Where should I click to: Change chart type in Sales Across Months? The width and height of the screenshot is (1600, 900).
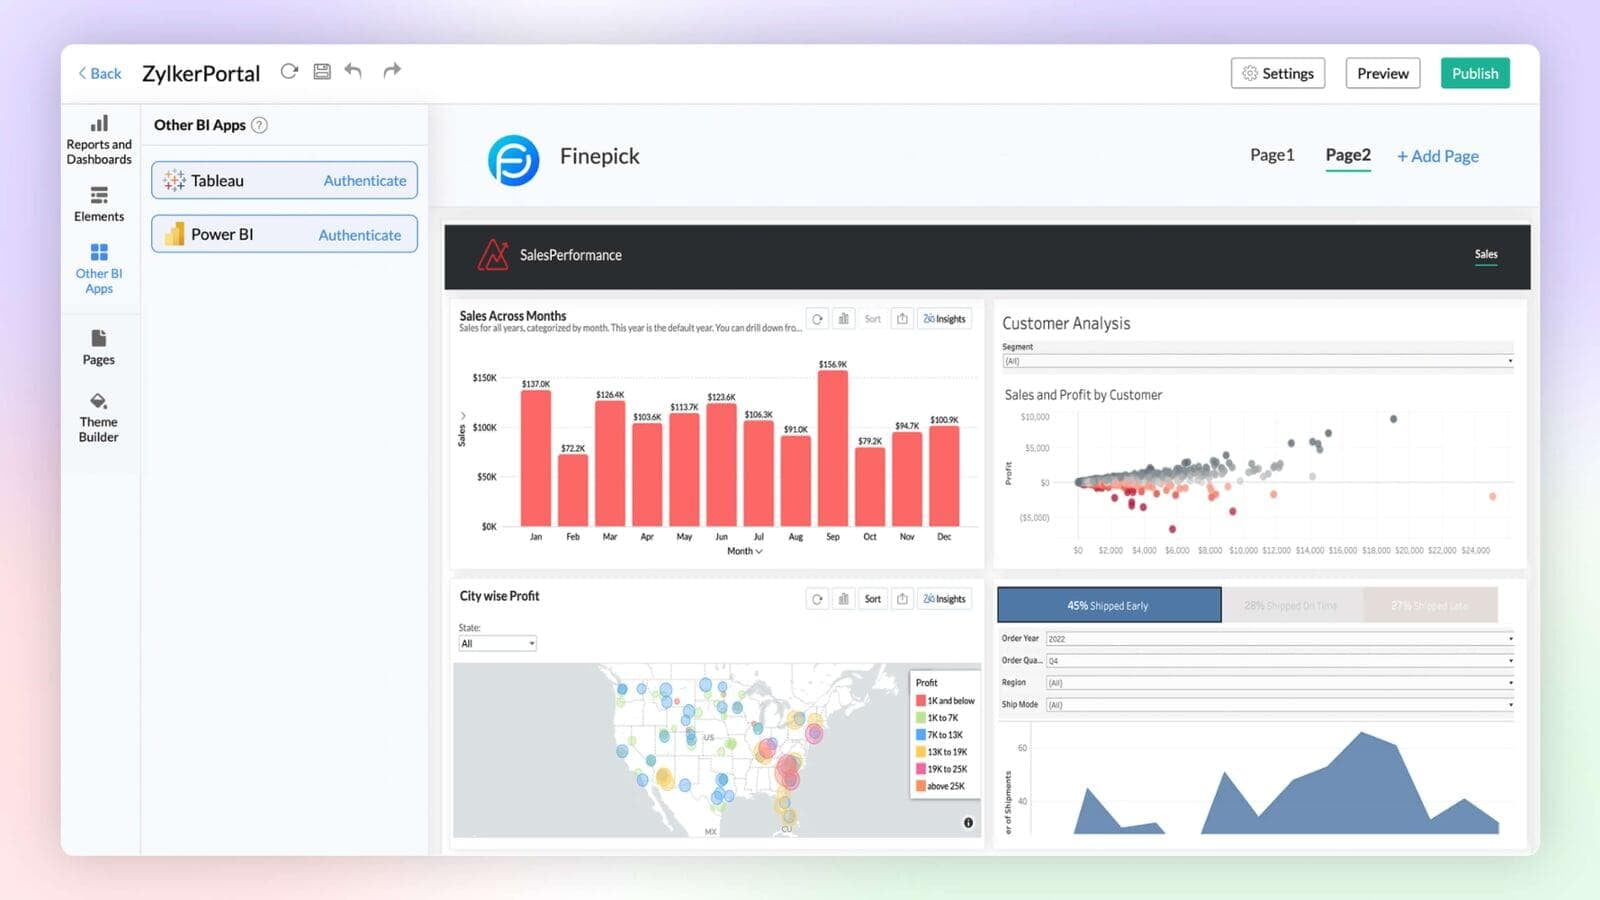pyautogui.click(x=843, y=319)
